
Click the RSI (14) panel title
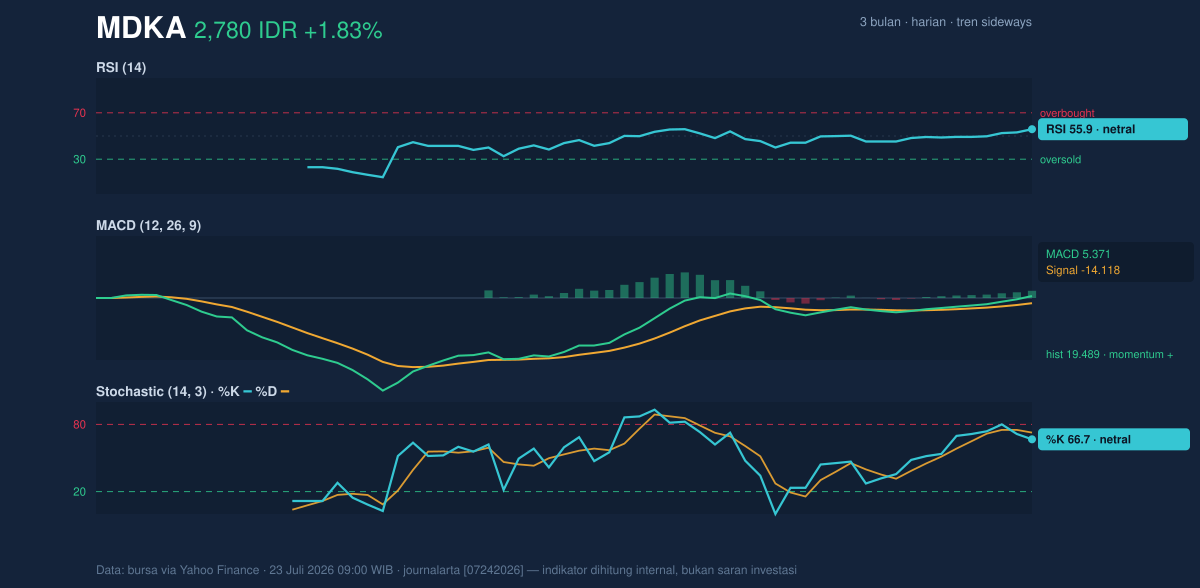[121, 67]
